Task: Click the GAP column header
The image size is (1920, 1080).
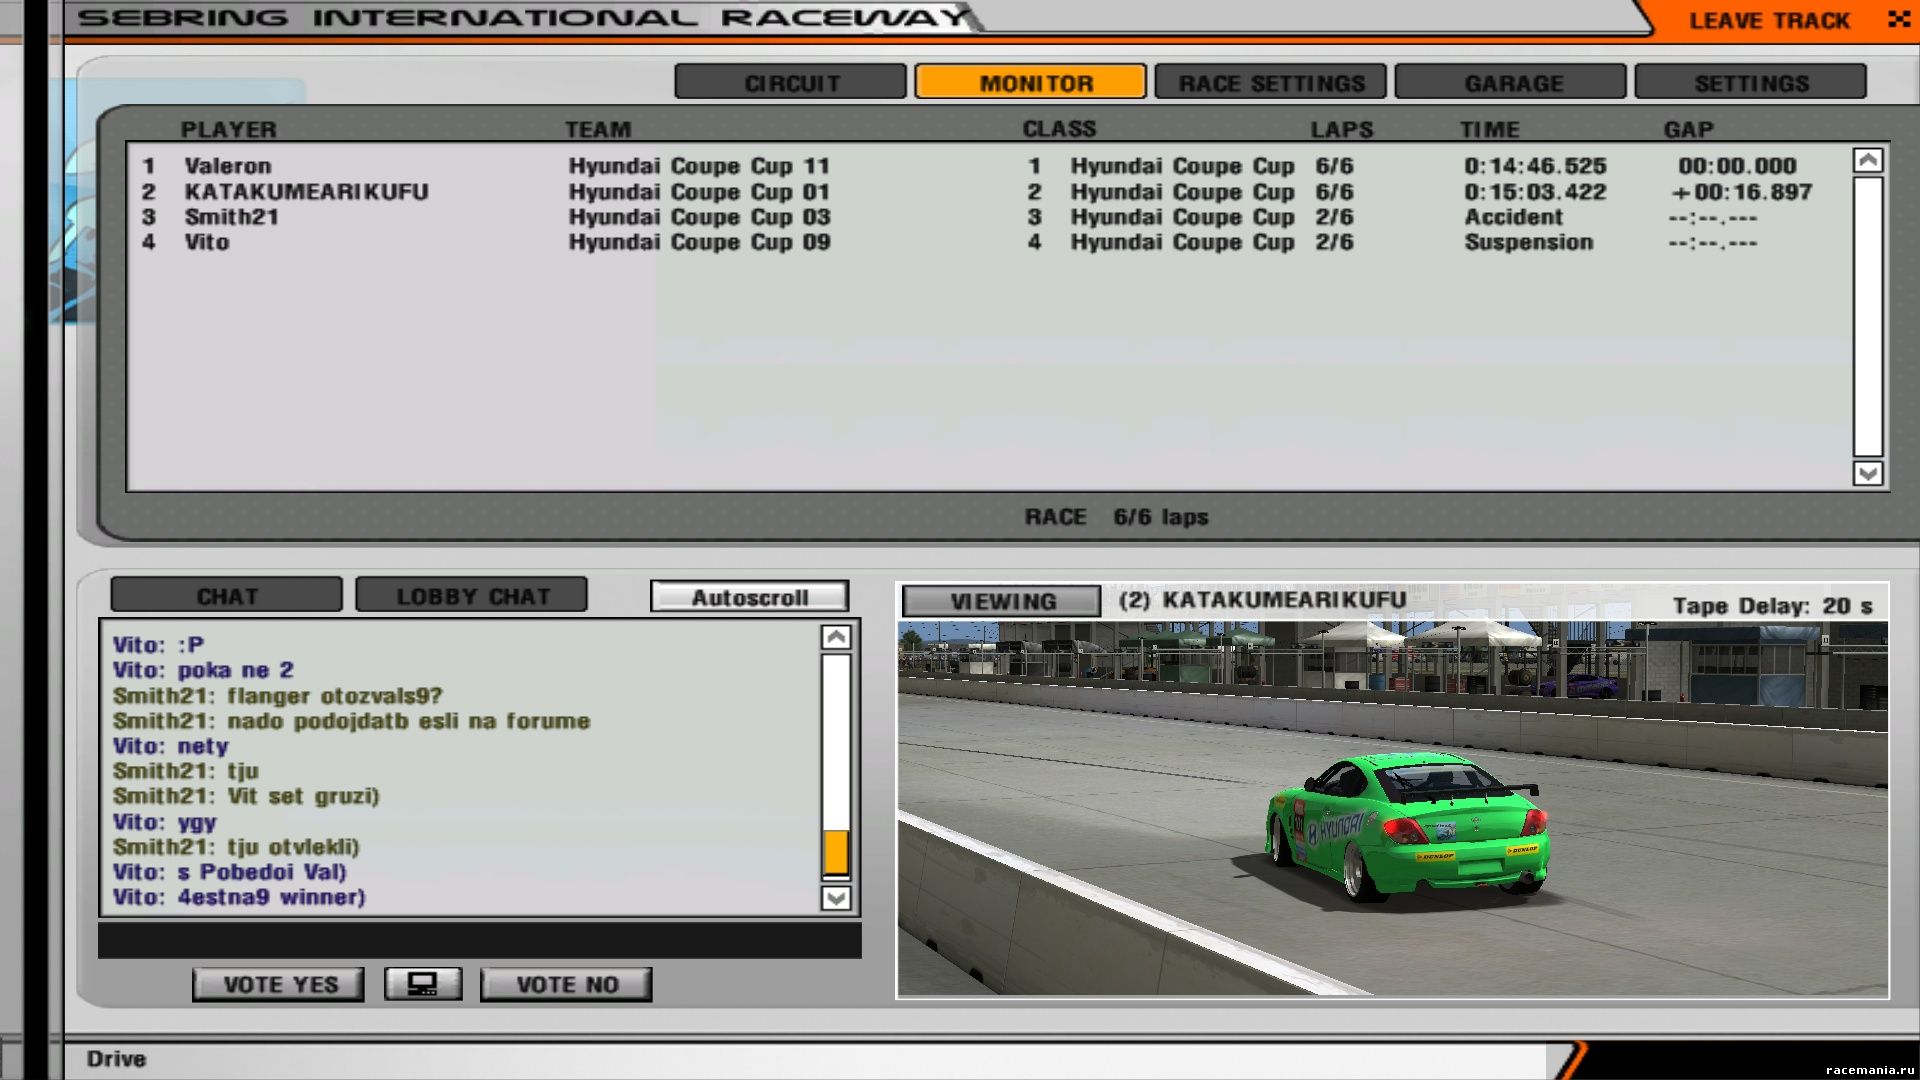Action: (x=1689, y=129)
